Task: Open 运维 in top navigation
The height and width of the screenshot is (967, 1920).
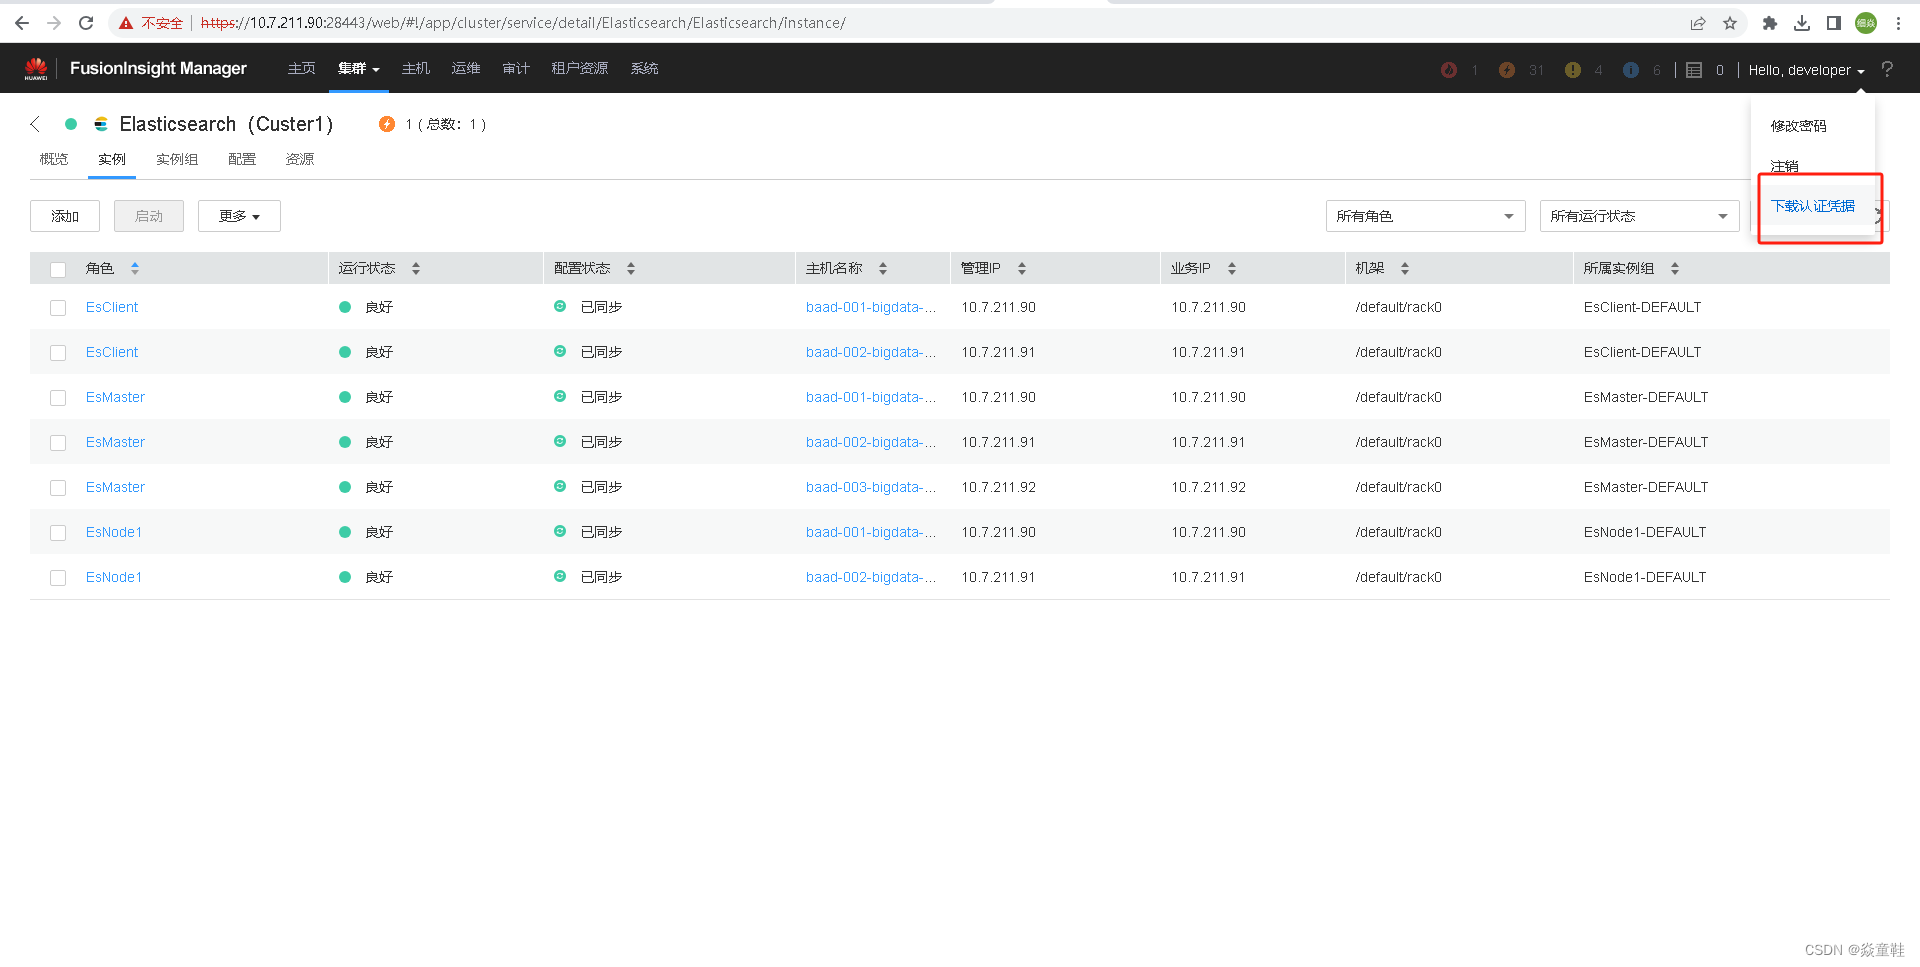Action: pos(466,69)
